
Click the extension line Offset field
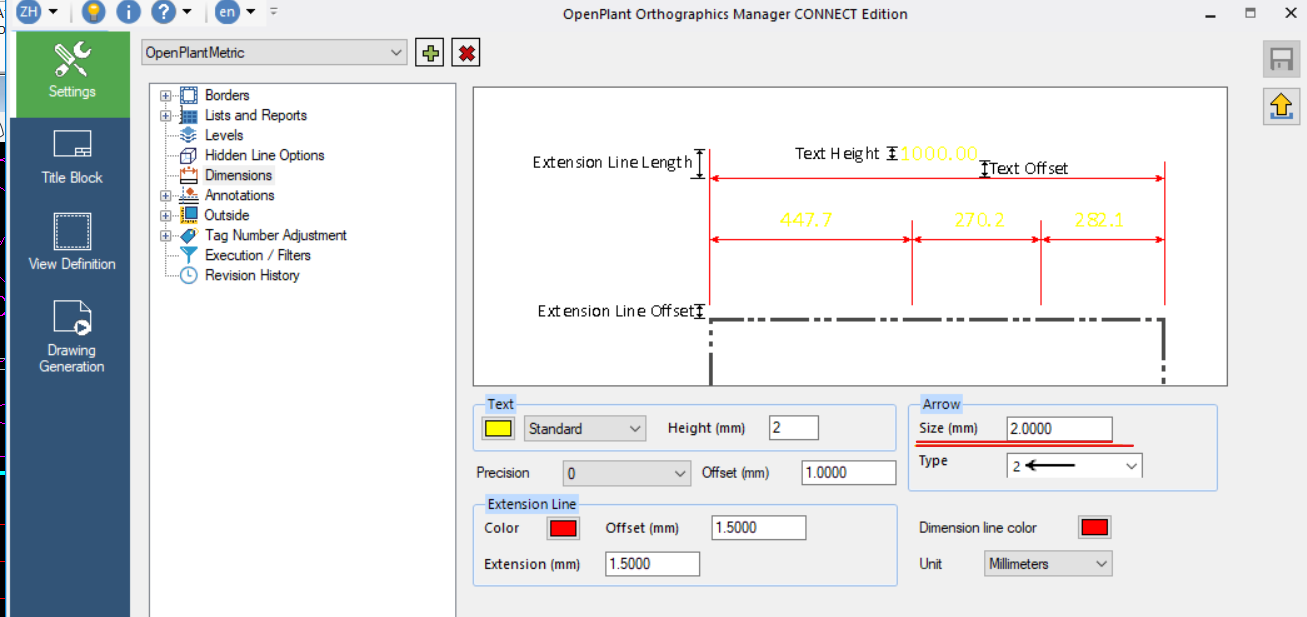tap(759, 528)
